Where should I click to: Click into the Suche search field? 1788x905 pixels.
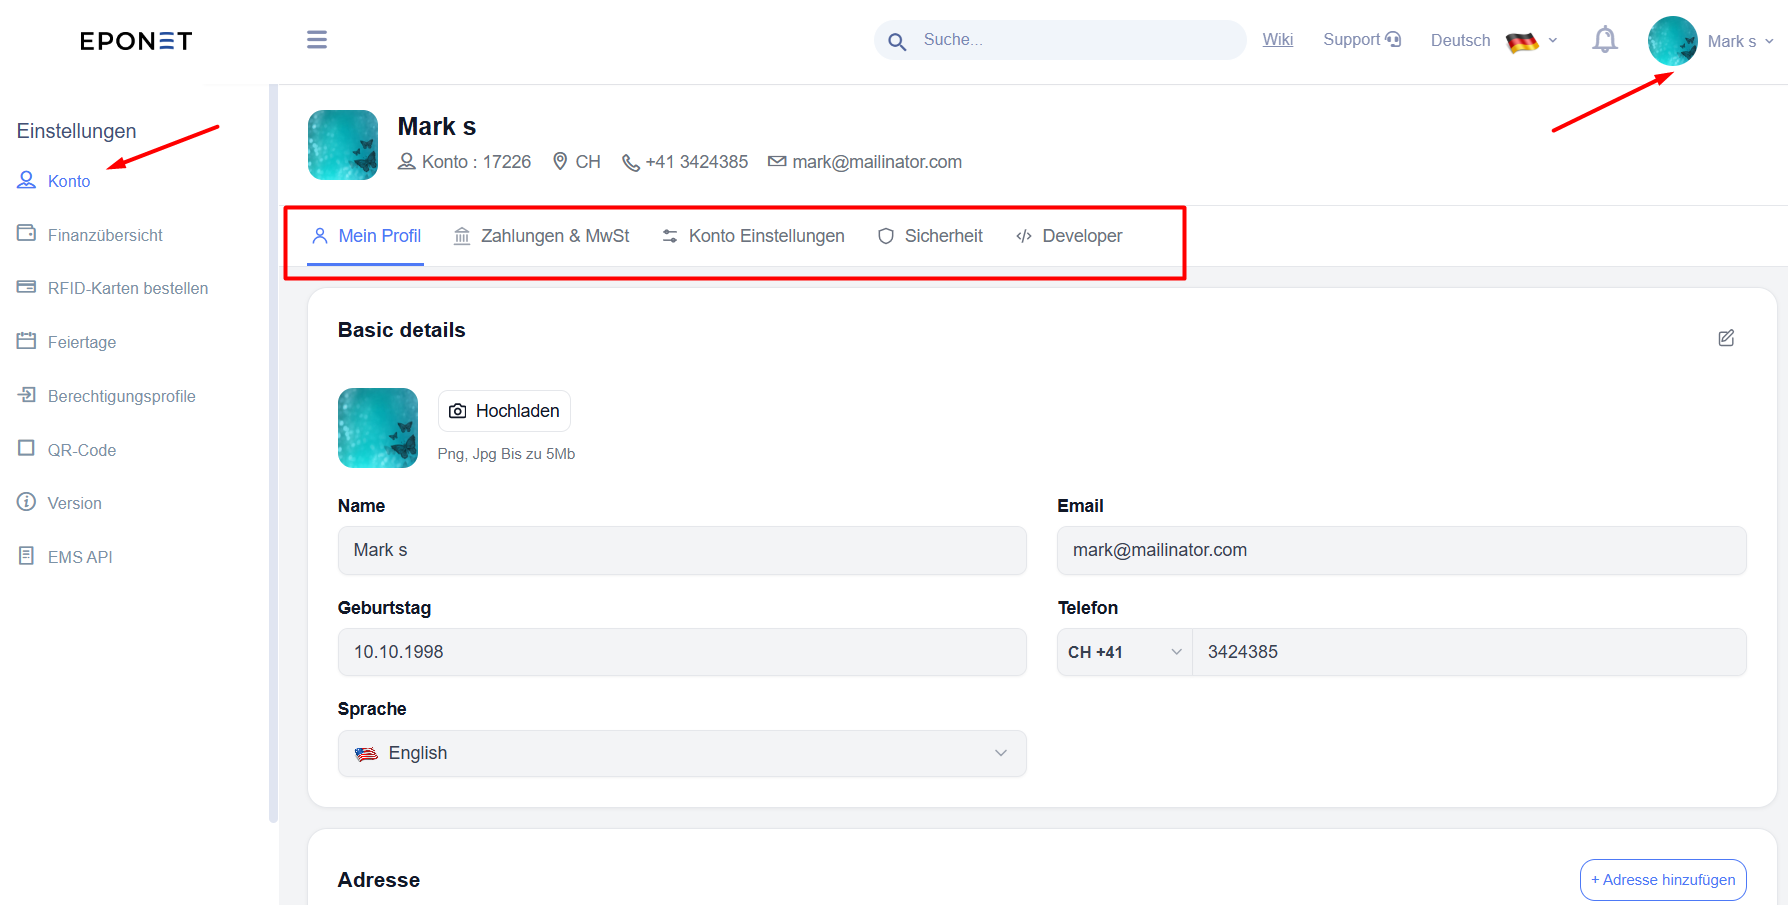(1060, 40)
